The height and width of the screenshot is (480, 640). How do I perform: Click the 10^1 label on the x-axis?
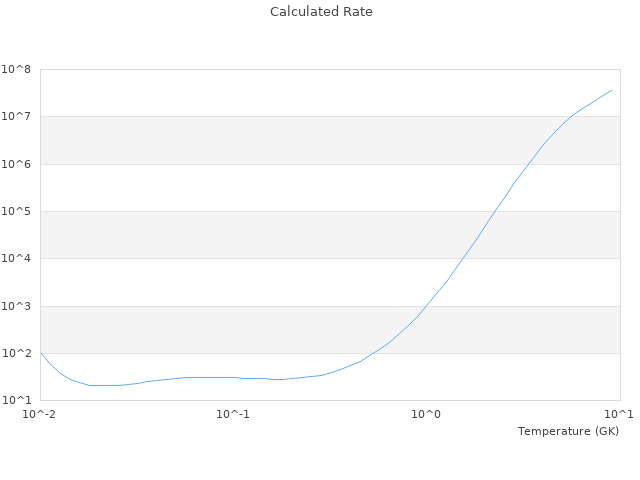coord(619,414)
